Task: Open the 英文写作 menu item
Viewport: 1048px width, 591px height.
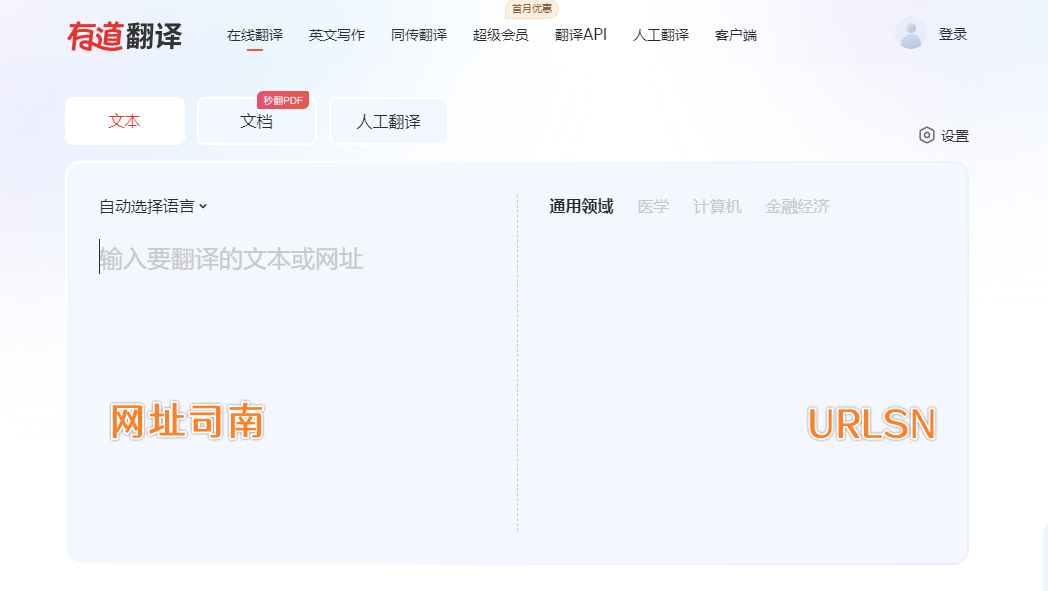Action: (336, 33)
